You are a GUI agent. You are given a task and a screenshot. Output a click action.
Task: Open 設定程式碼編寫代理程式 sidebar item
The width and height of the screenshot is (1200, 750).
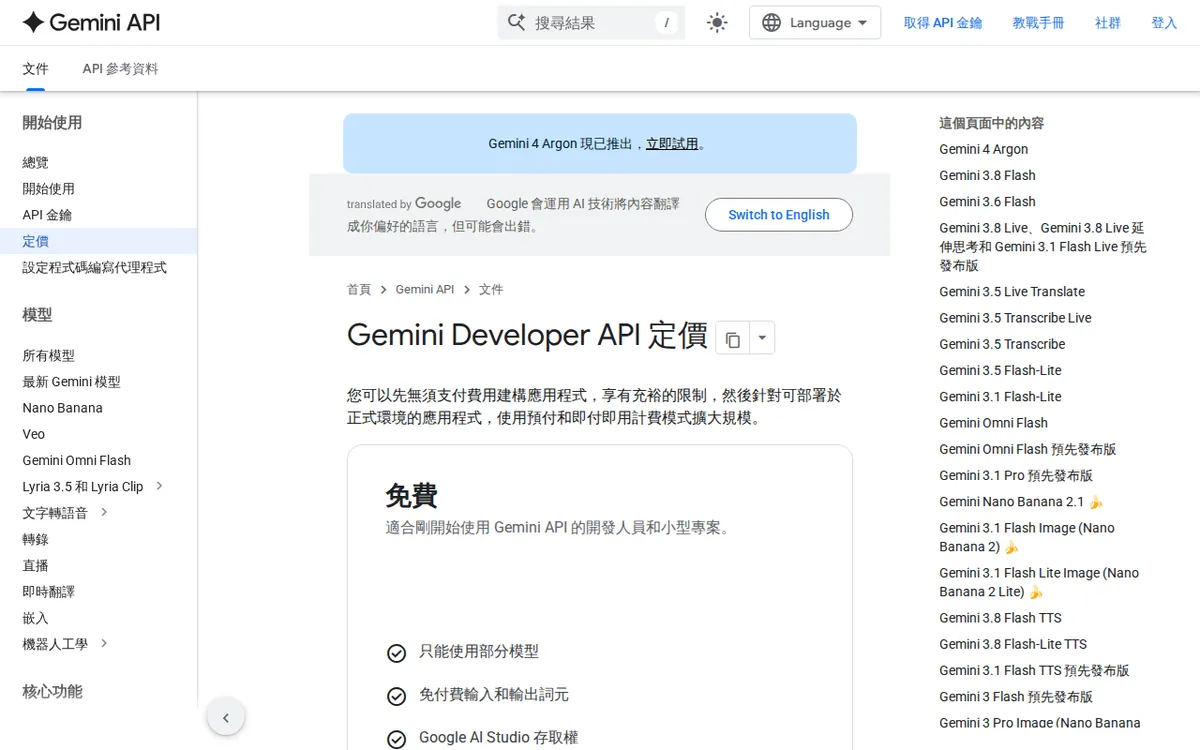(95, 267)
